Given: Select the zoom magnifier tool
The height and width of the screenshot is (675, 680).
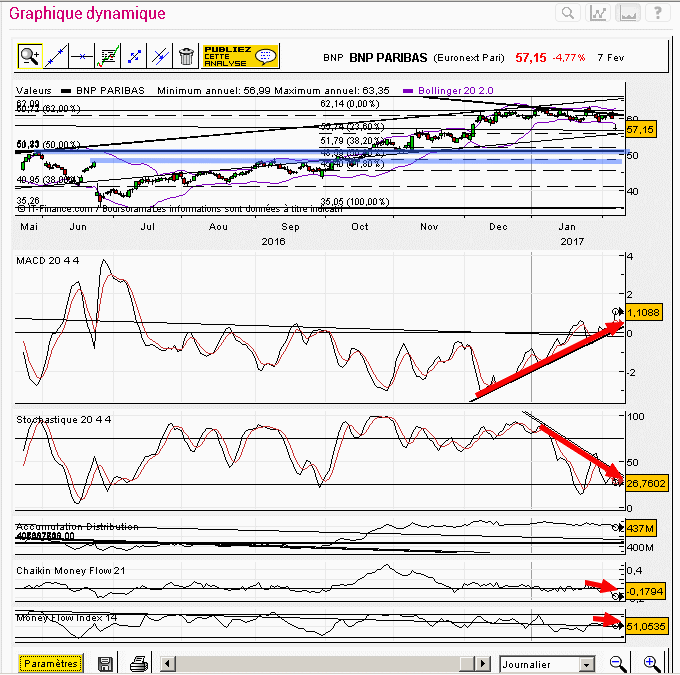Looking at the screenshot, I should [x=30, y=56].
